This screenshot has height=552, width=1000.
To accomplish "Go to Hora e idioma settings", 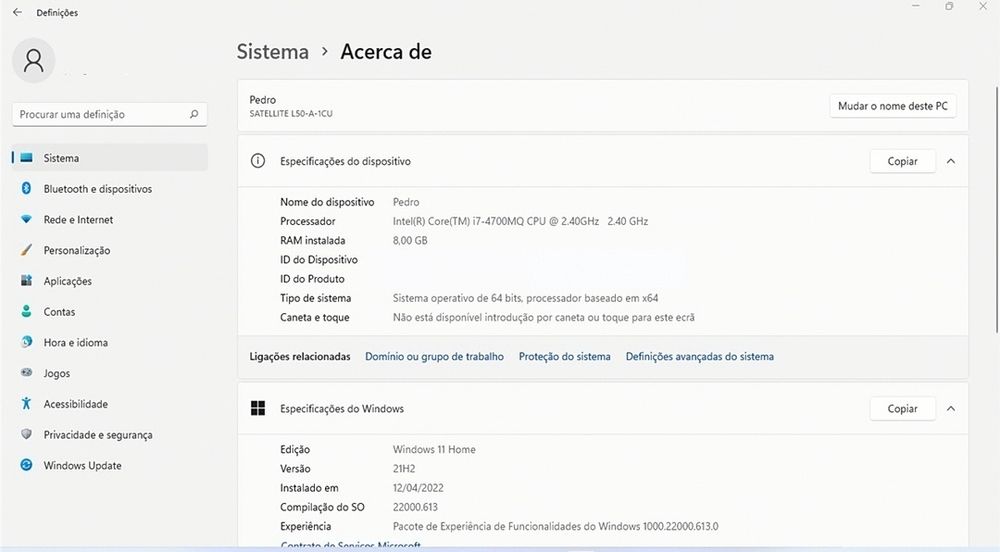I will pos(75,343).
